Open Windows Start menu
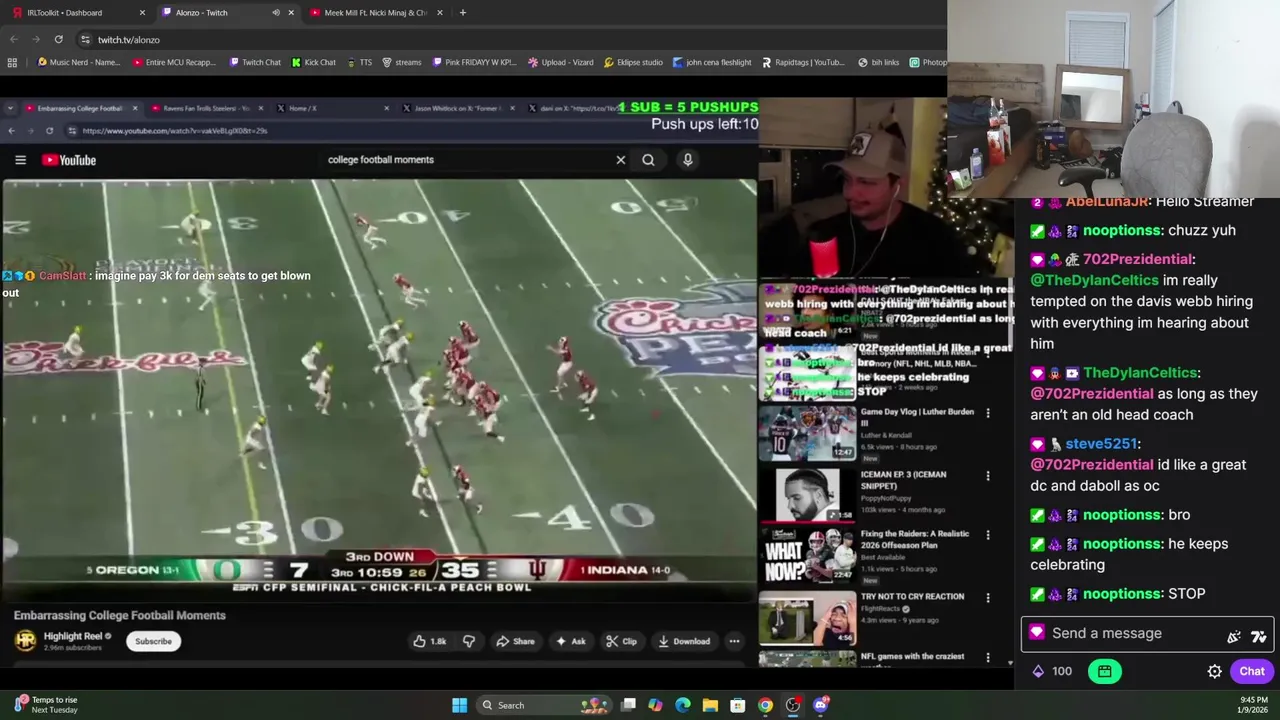The image size is (1280, 720). coord(459,705)
